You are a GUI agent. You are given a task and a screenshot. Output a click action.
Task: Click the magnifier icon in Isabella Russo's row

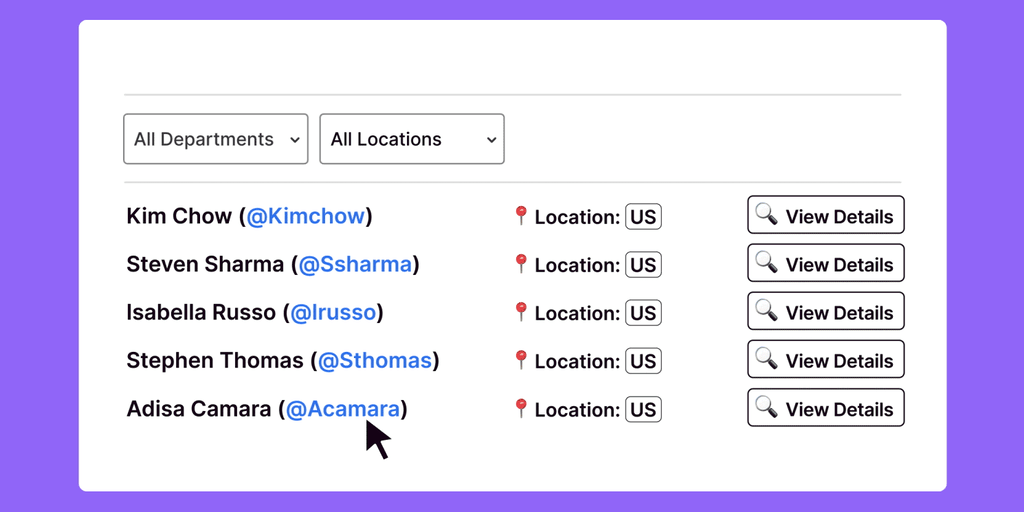(766, 311)
